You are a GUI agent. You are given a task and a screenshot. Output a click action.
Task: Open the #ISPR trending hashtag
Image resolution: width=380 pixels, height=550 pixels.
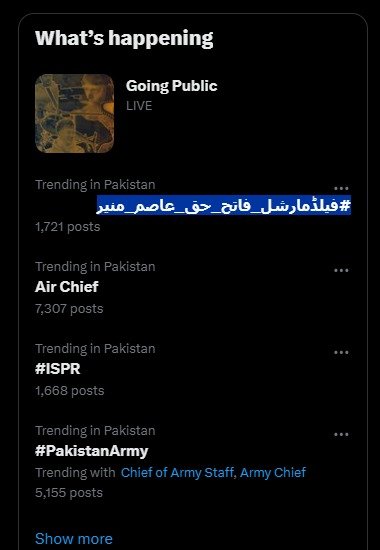[x=58, y=369]
